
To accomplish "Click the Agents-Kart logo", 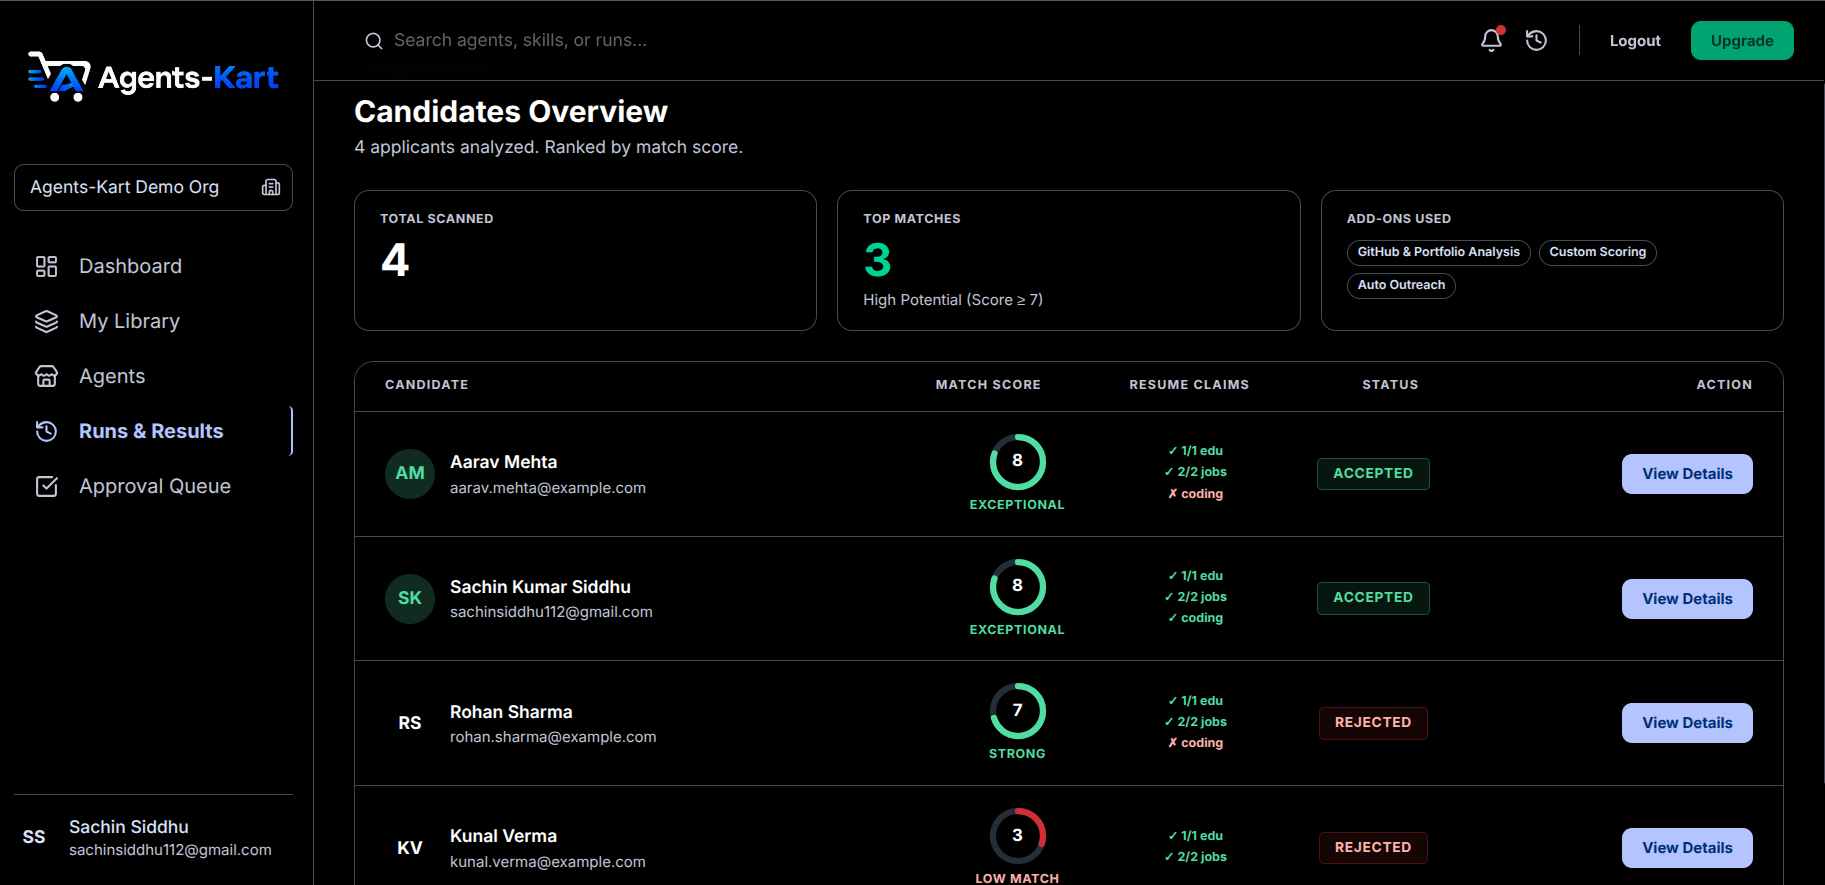I will click(153, 77).
